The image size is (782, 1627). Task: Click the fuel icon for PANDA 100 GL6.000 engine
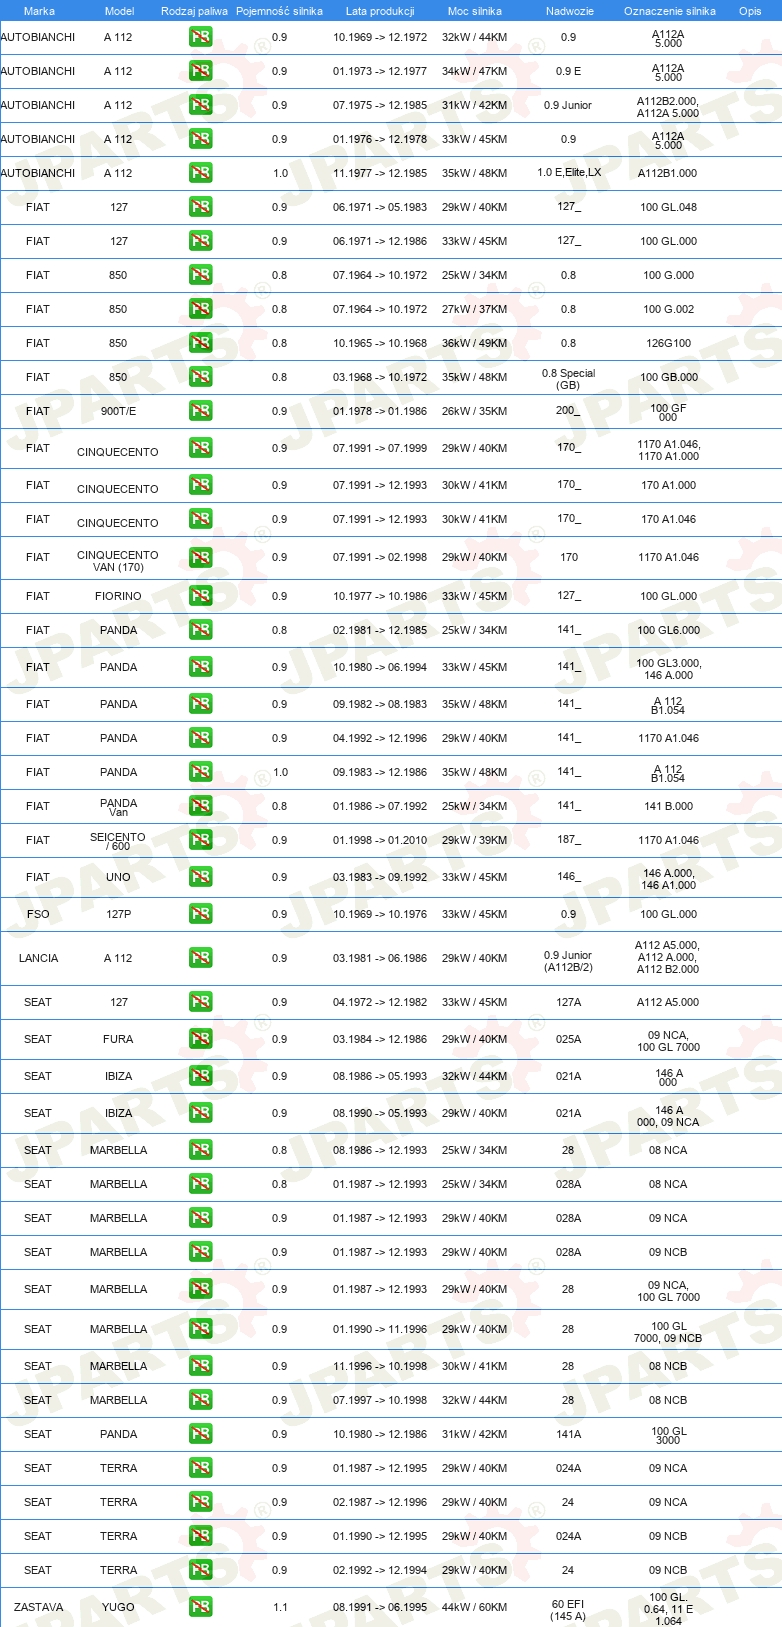click(x=200, y=630)
